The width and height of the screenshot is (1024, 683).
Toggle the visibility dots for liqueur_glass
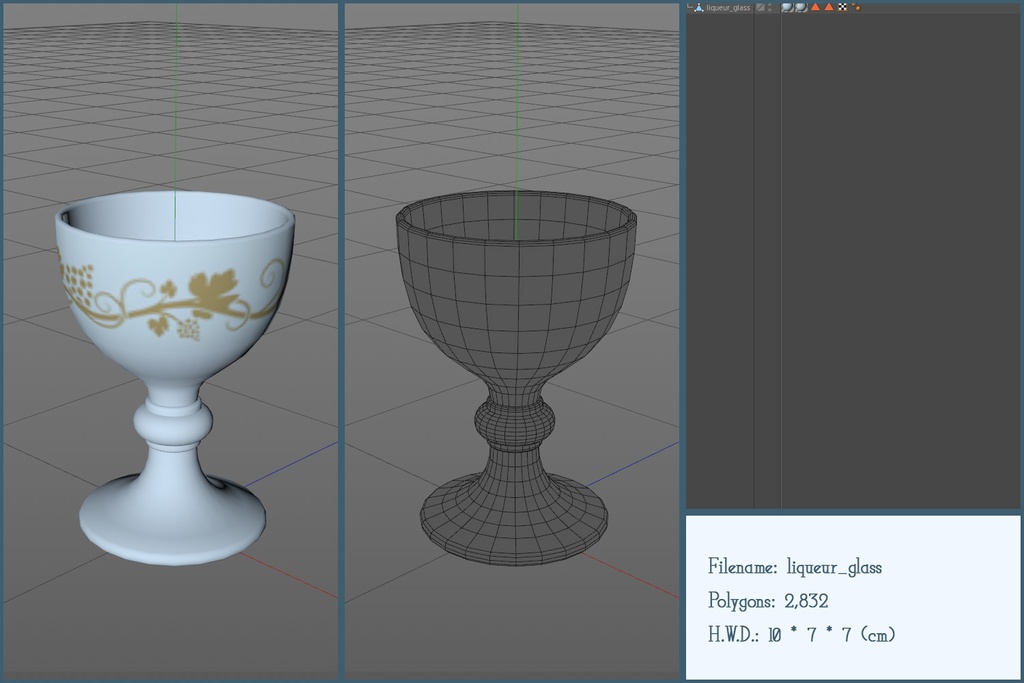click(x=770, y=7)
